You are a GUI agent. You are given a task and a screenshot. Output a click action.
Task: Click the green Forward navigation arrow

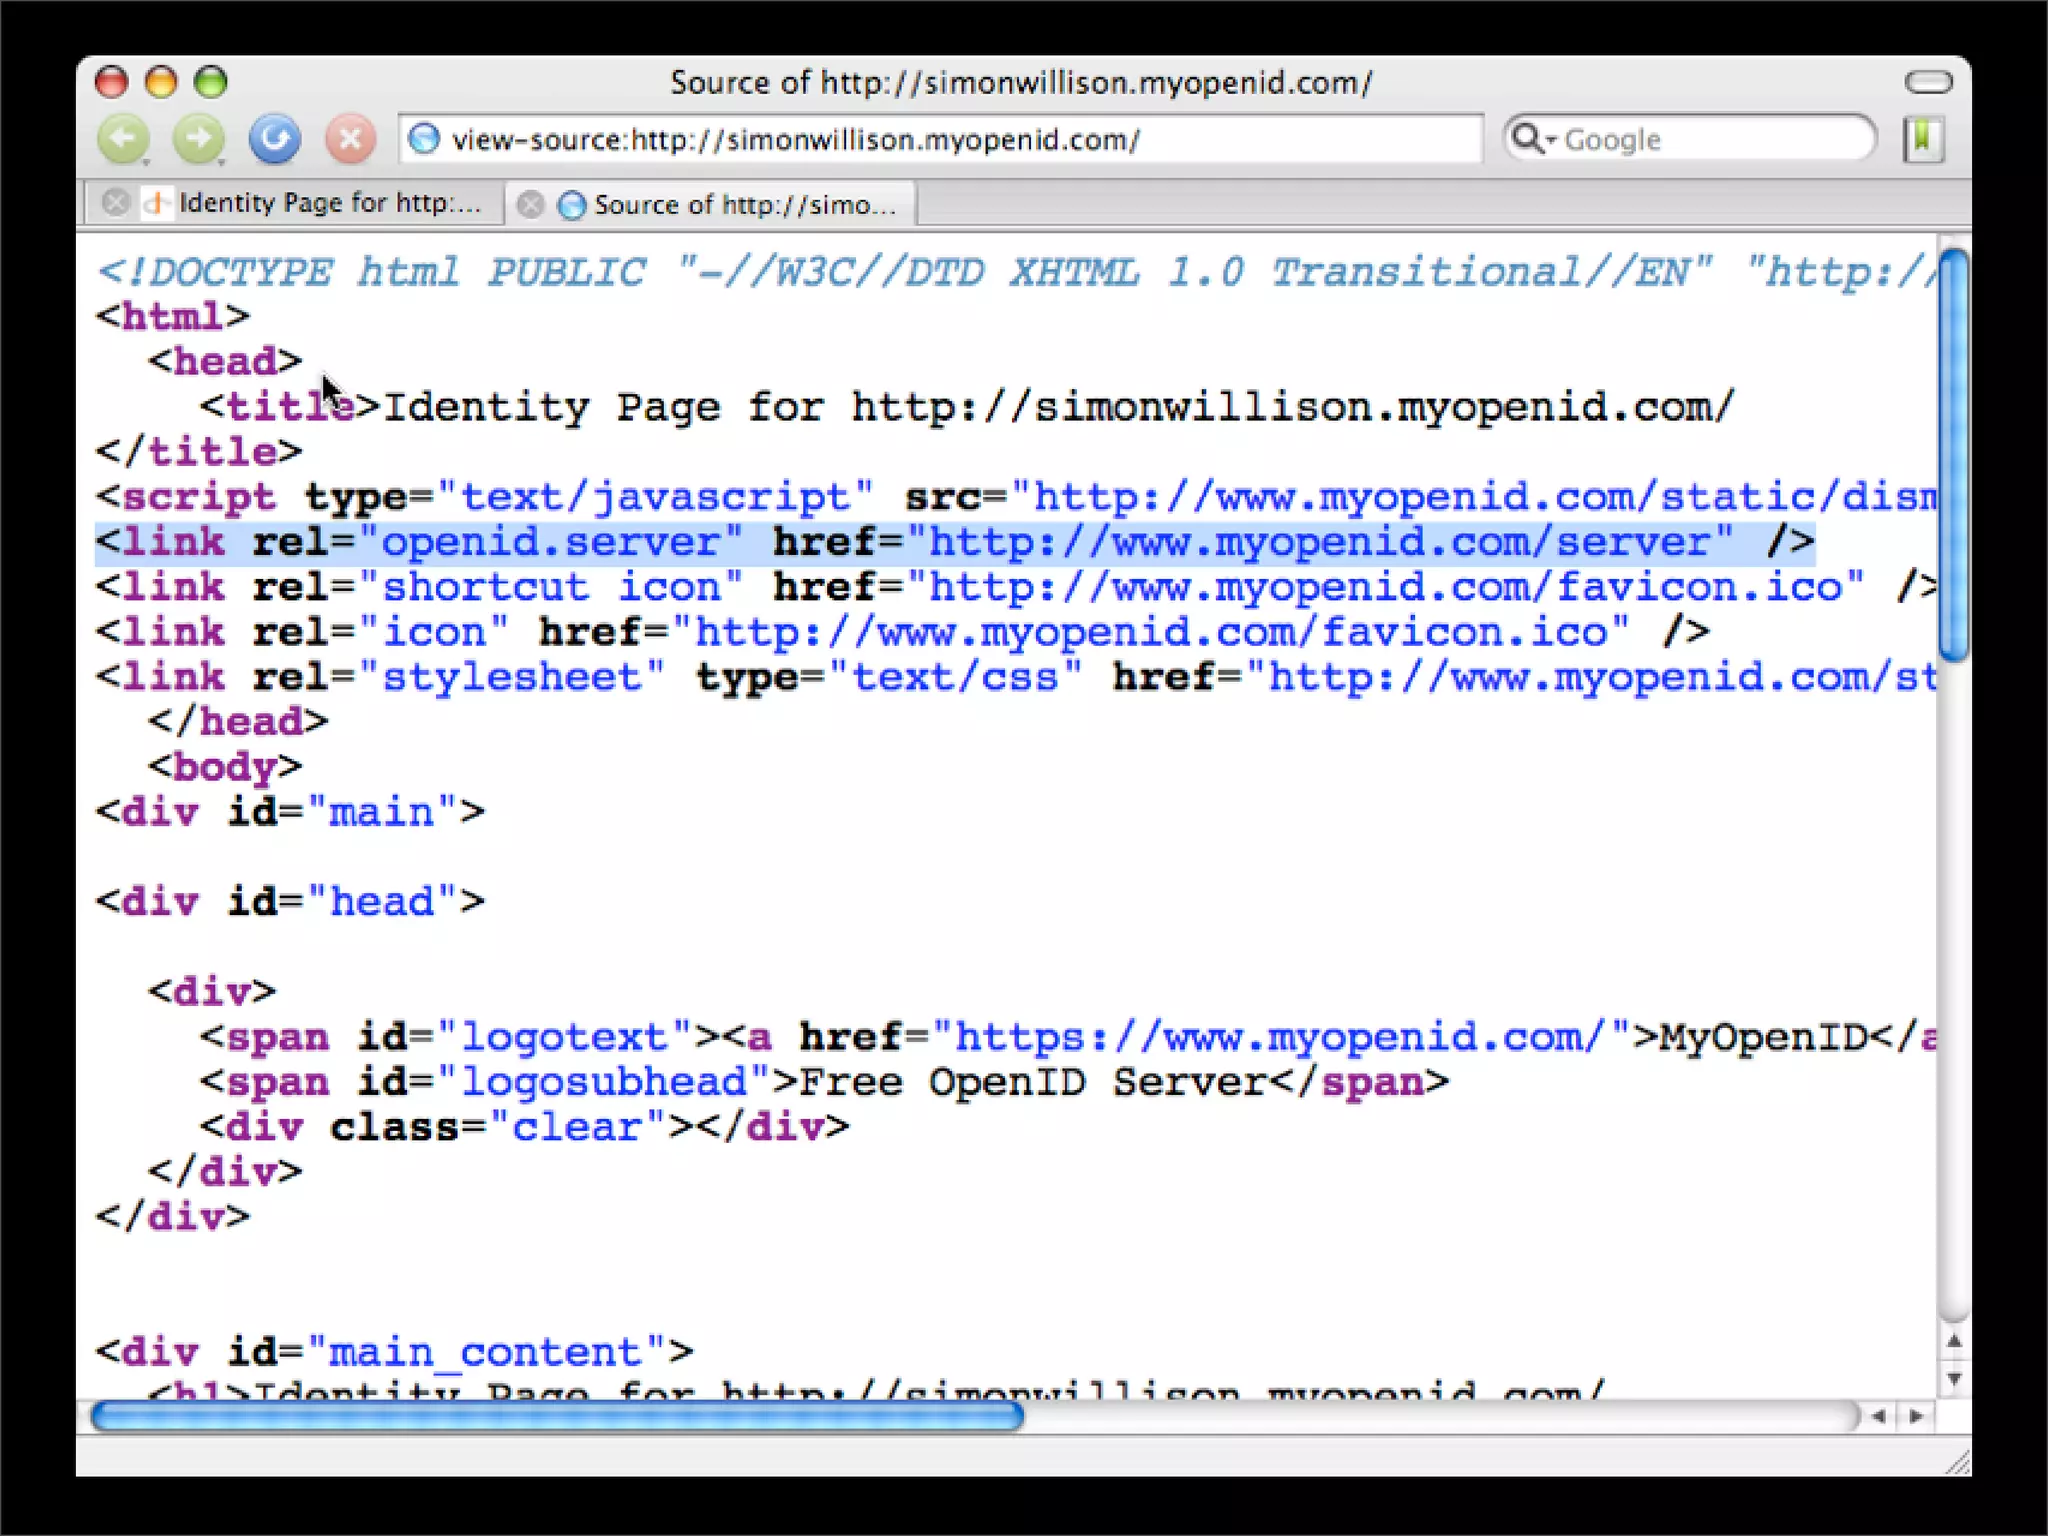[x=197, y=138]
